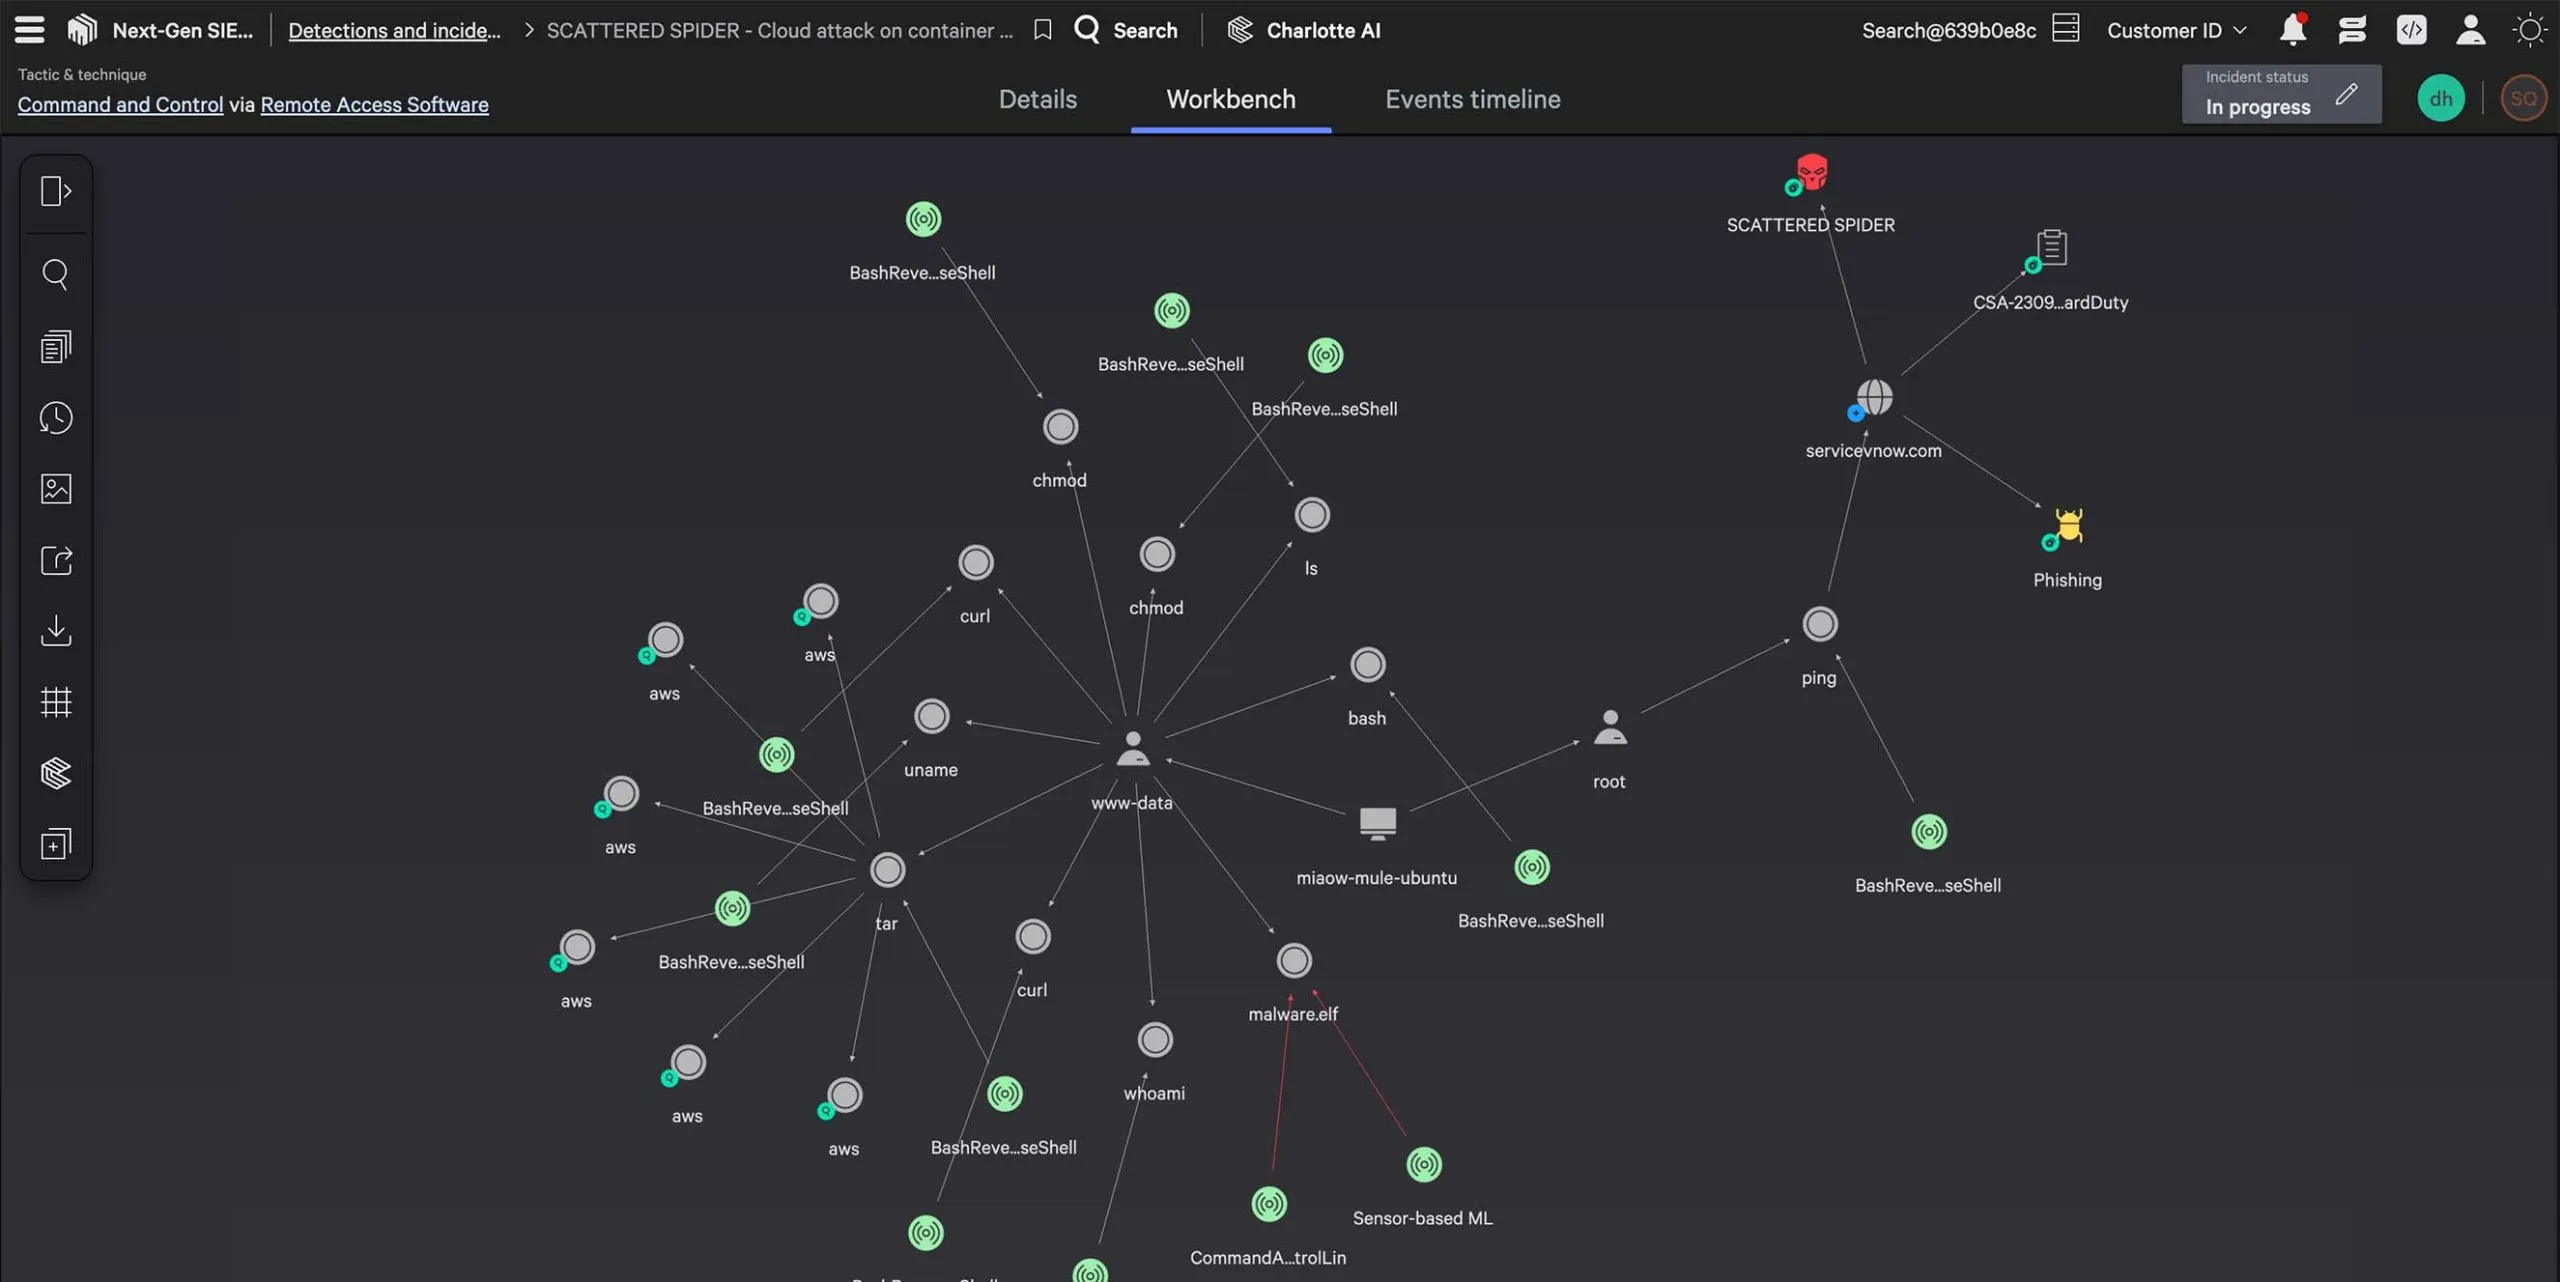Select the CSA-2309...ardDuty report node

click(2051, 248)
